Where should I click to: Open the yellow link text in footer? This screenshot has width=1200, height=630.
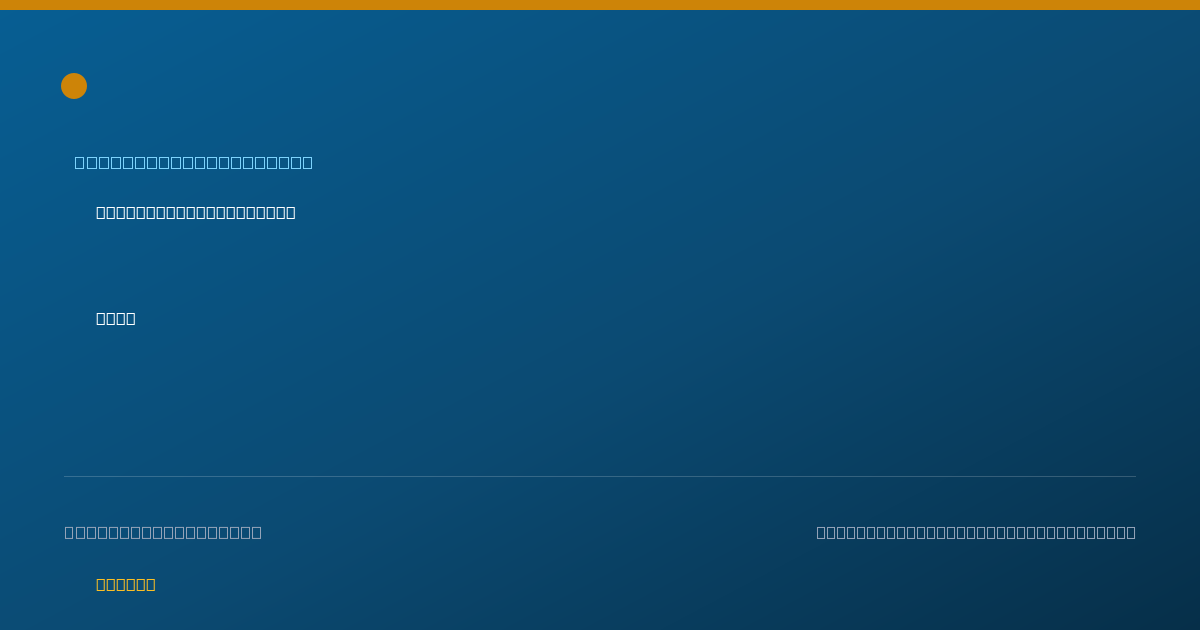[126, 584]
